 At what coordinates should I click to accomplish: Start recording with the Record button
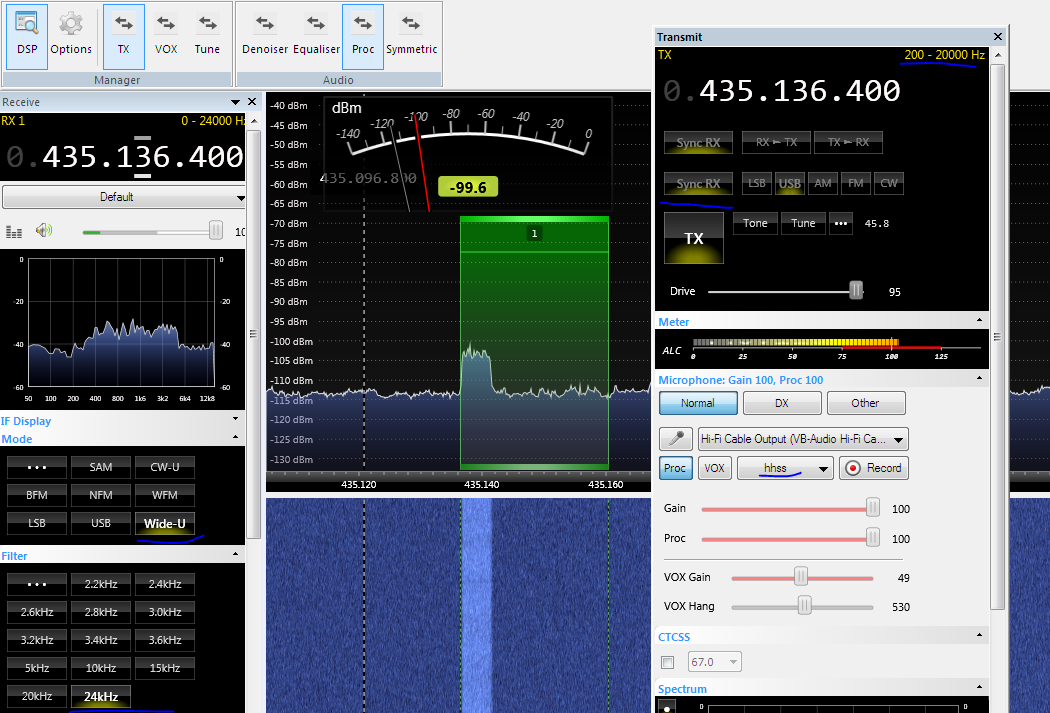point(872,468)
